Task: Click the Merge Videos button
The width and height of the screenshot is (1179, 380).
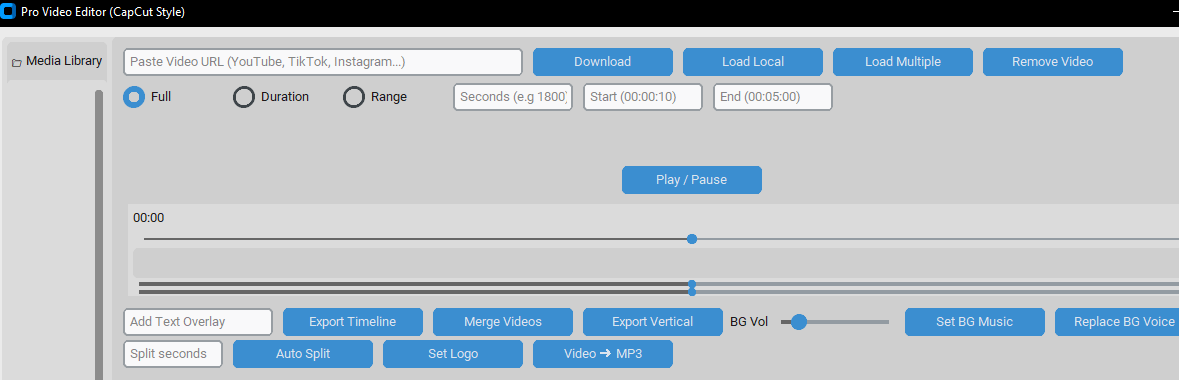Action: [503, 321]
